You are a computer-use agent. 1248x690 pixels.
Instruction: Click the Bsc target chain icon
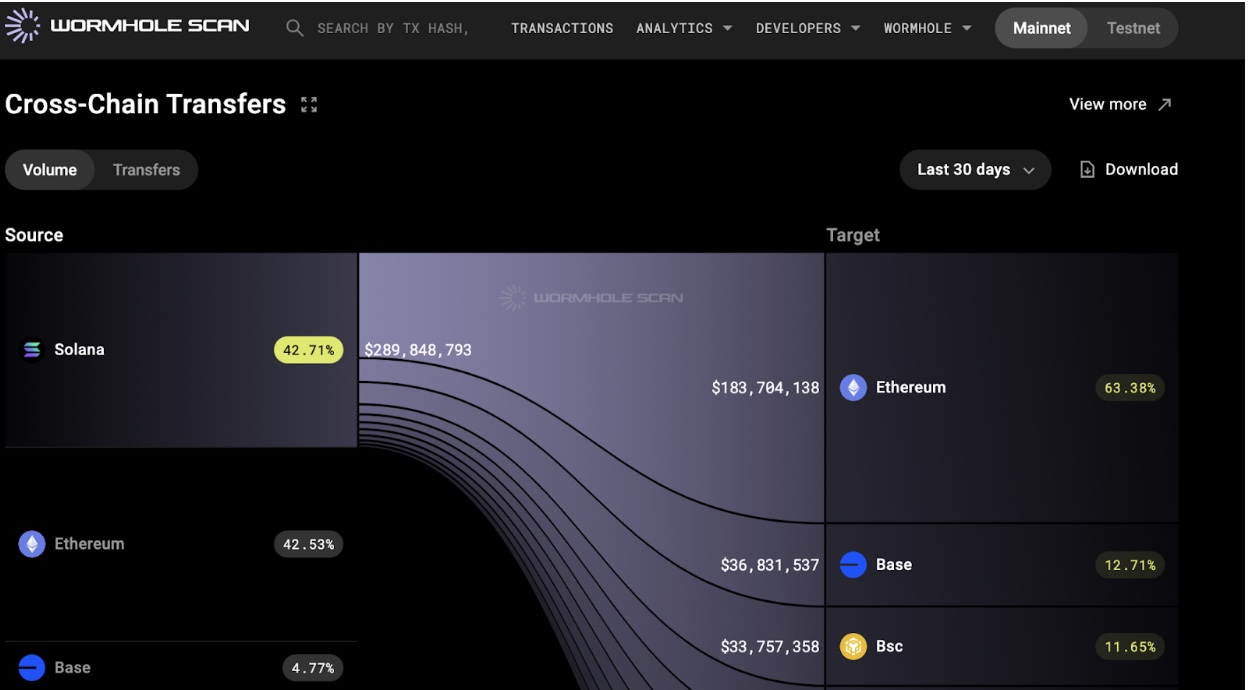853,647
